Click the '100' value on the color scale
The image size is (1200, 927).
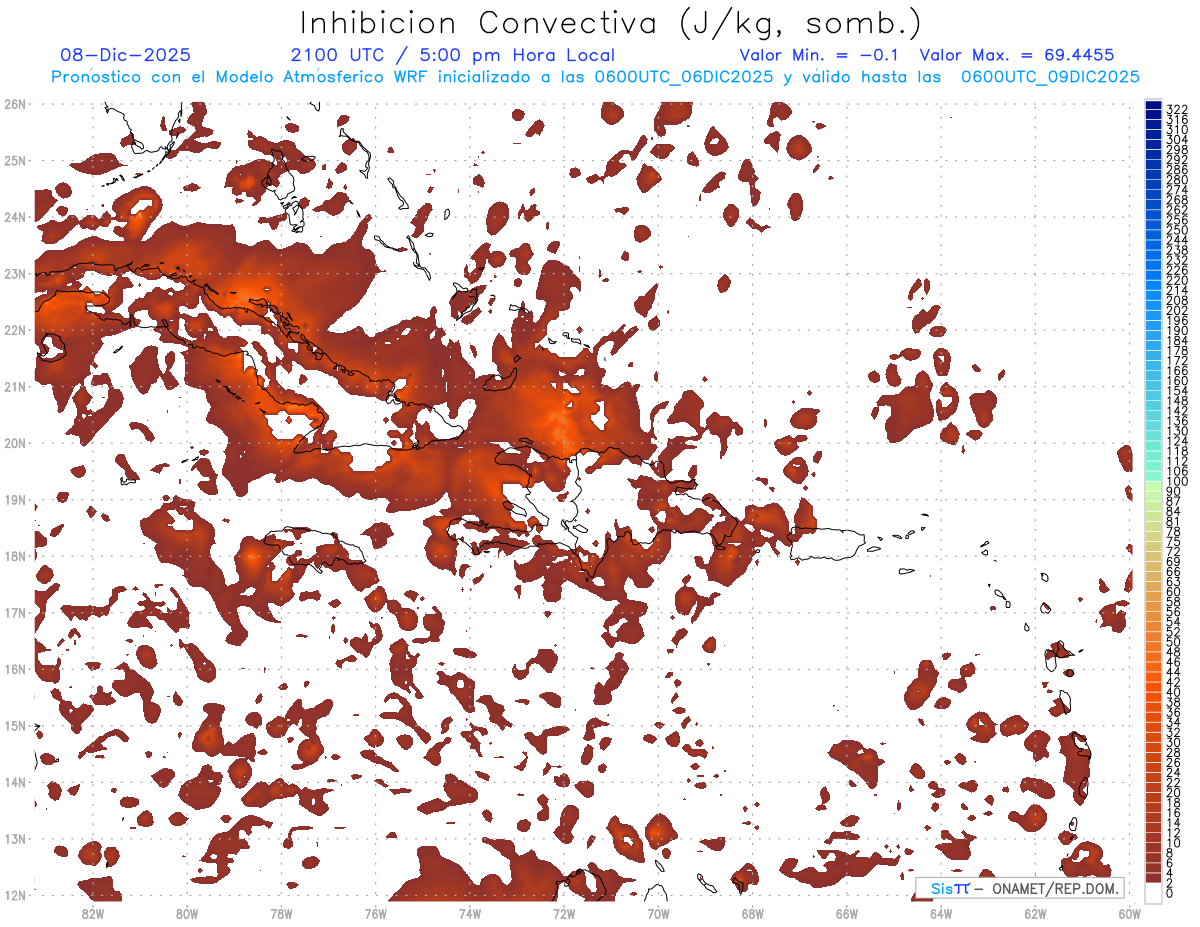click(1177, 482)
